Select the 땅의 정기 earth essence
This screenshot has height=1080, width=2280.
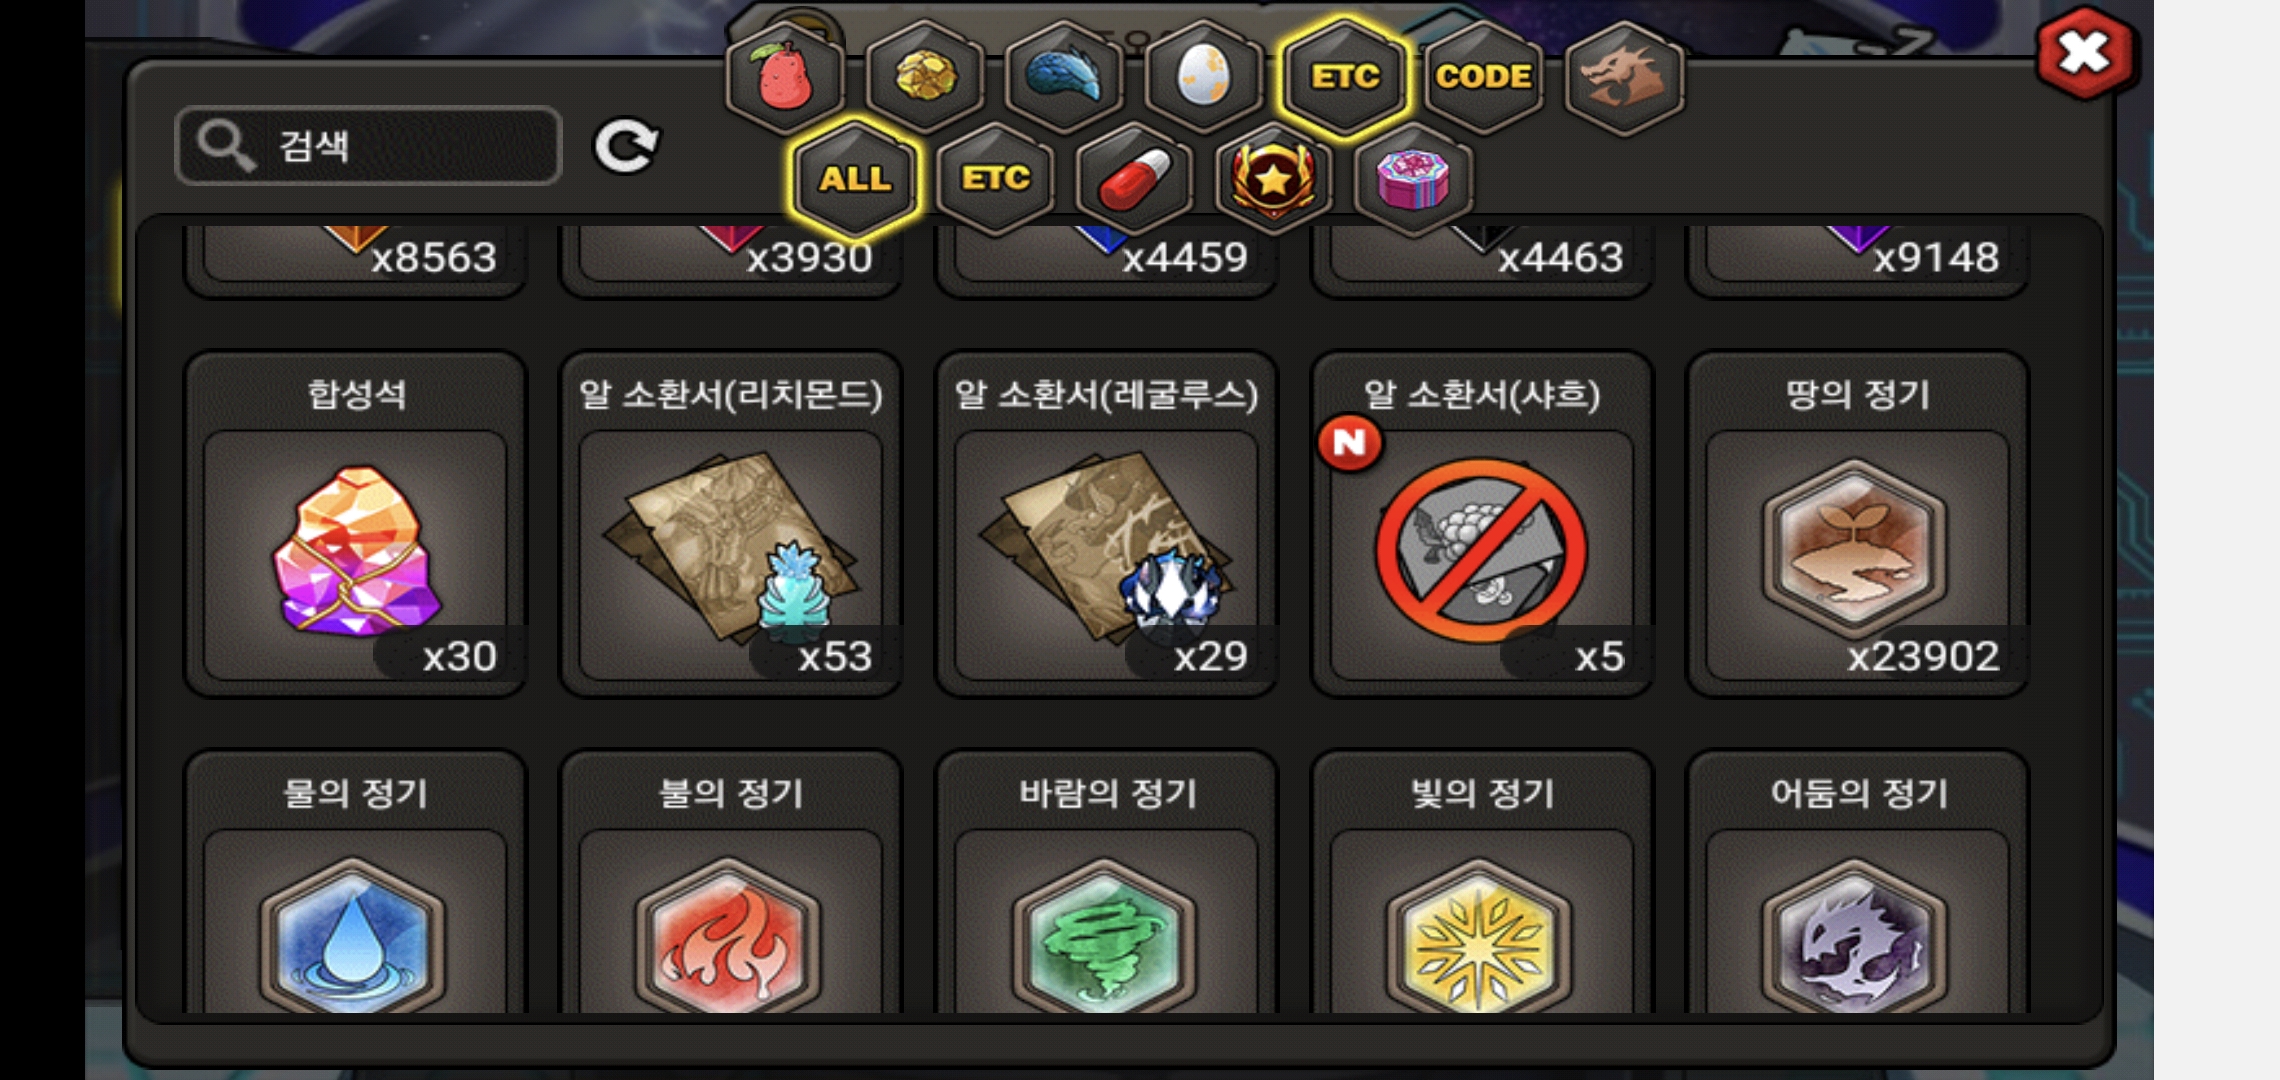(x=1858, y=524)
